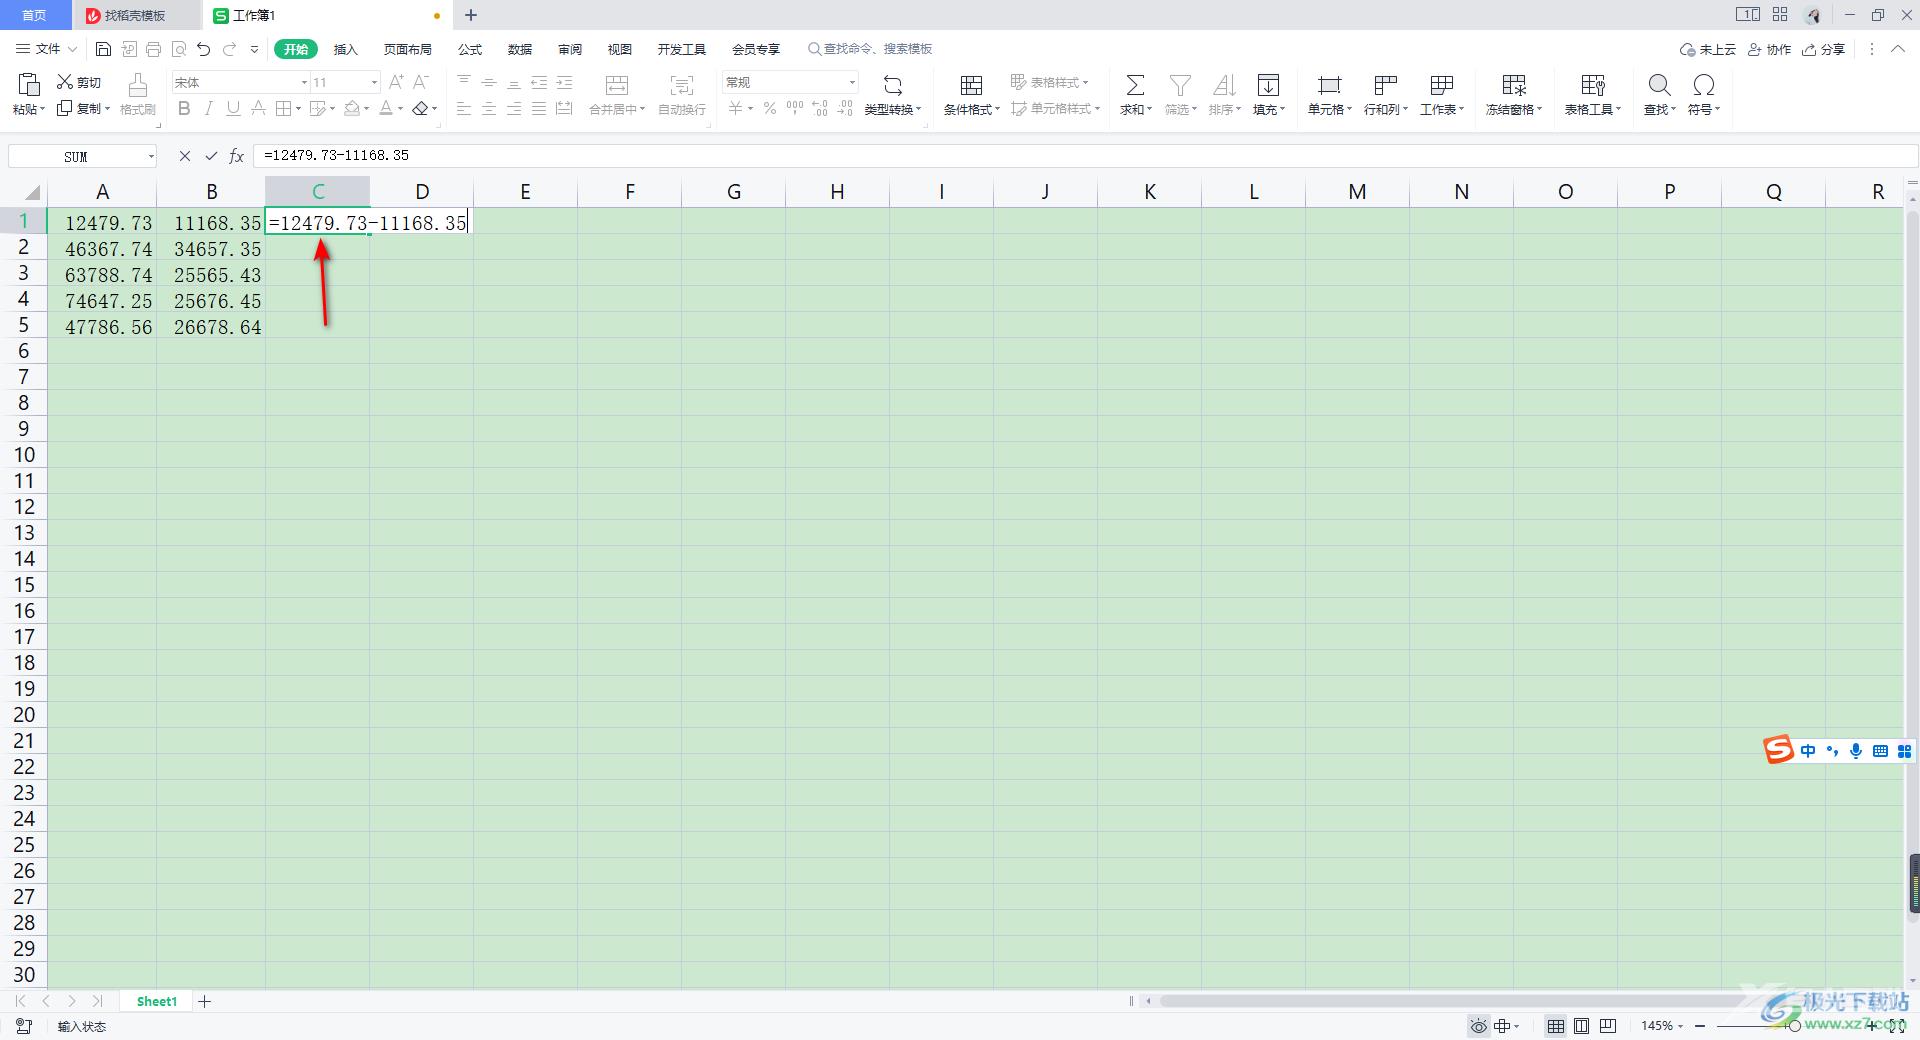Click the Type Conversion icon
This screenshot has width=1920, height=1040.
pyautogui.click(x=893, y=85)
